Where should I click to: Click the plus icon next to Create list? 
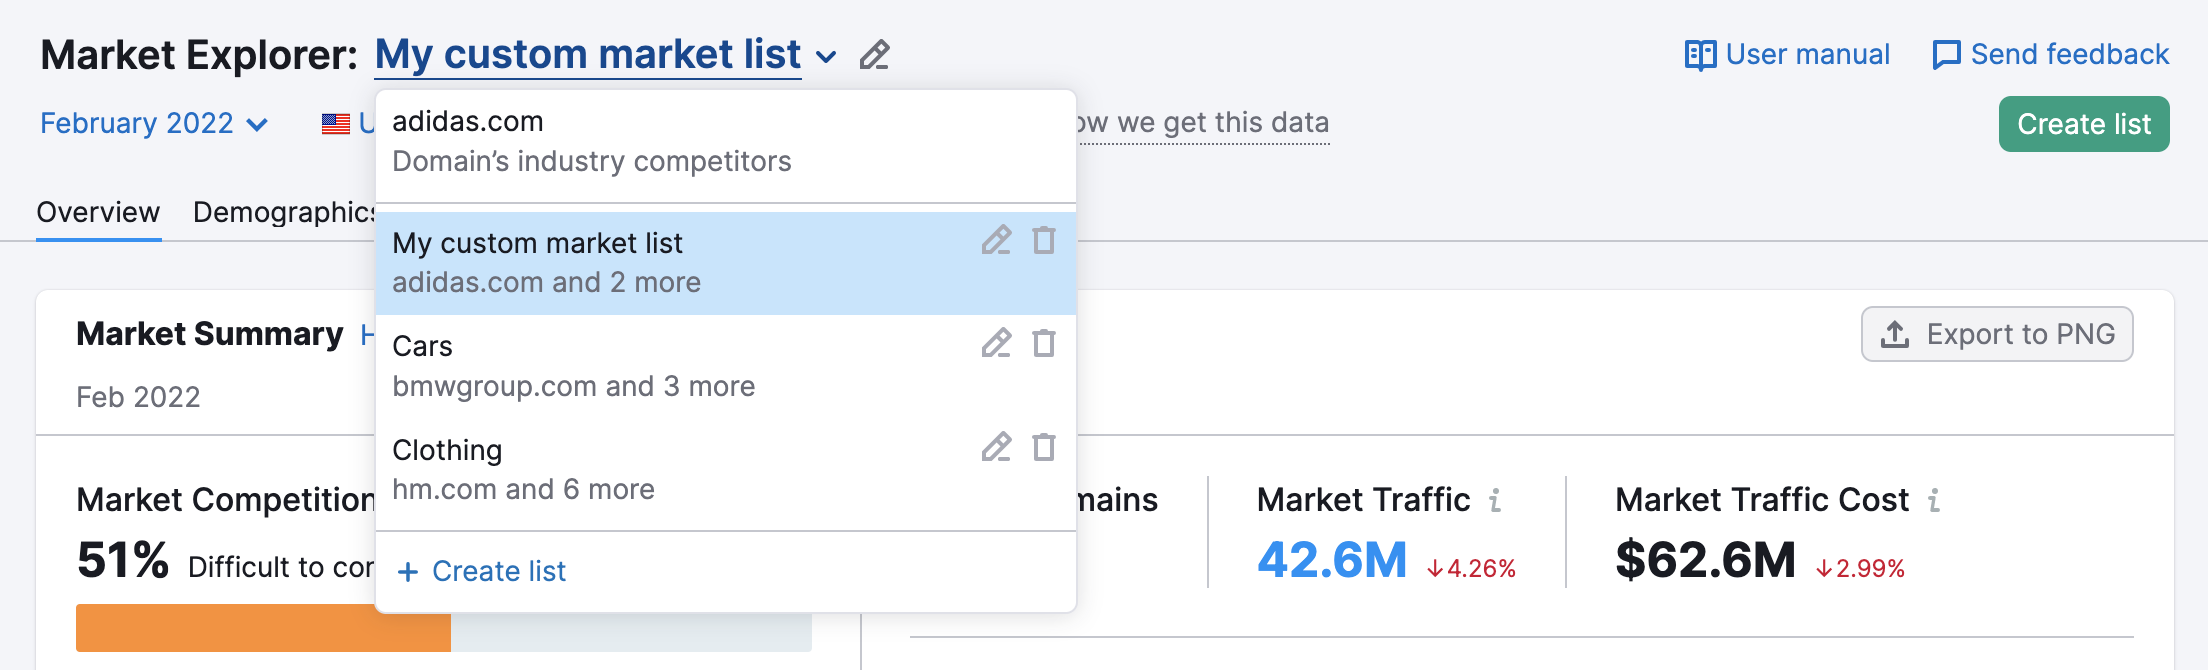(x=407, y=572)
